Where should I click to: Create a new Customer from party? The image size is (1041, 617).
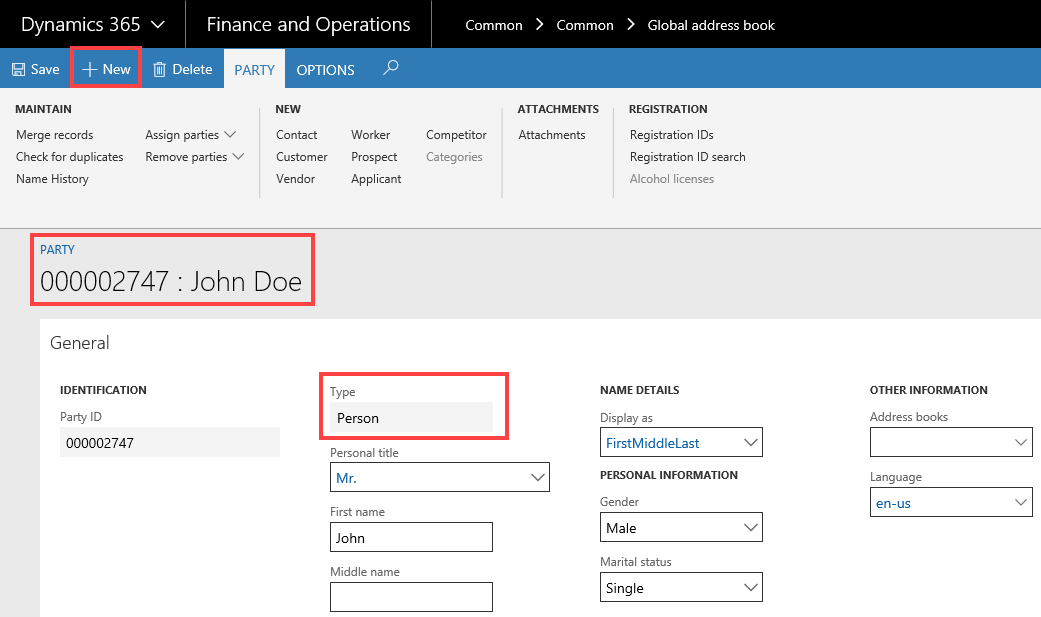click(301, 157)
